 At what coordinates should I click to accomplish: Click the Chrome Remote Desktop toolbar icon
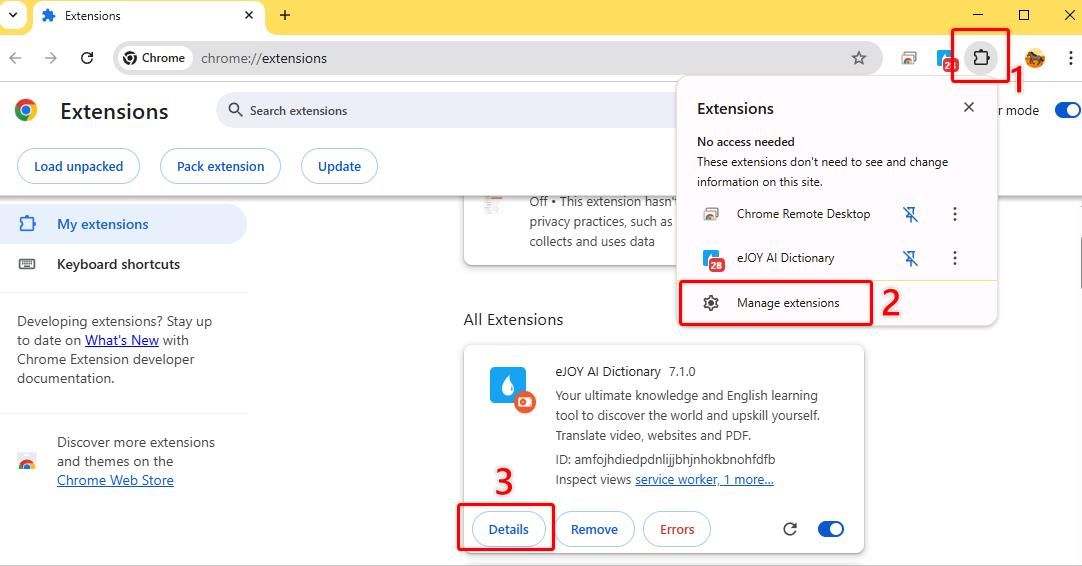(x=909, y=58)
